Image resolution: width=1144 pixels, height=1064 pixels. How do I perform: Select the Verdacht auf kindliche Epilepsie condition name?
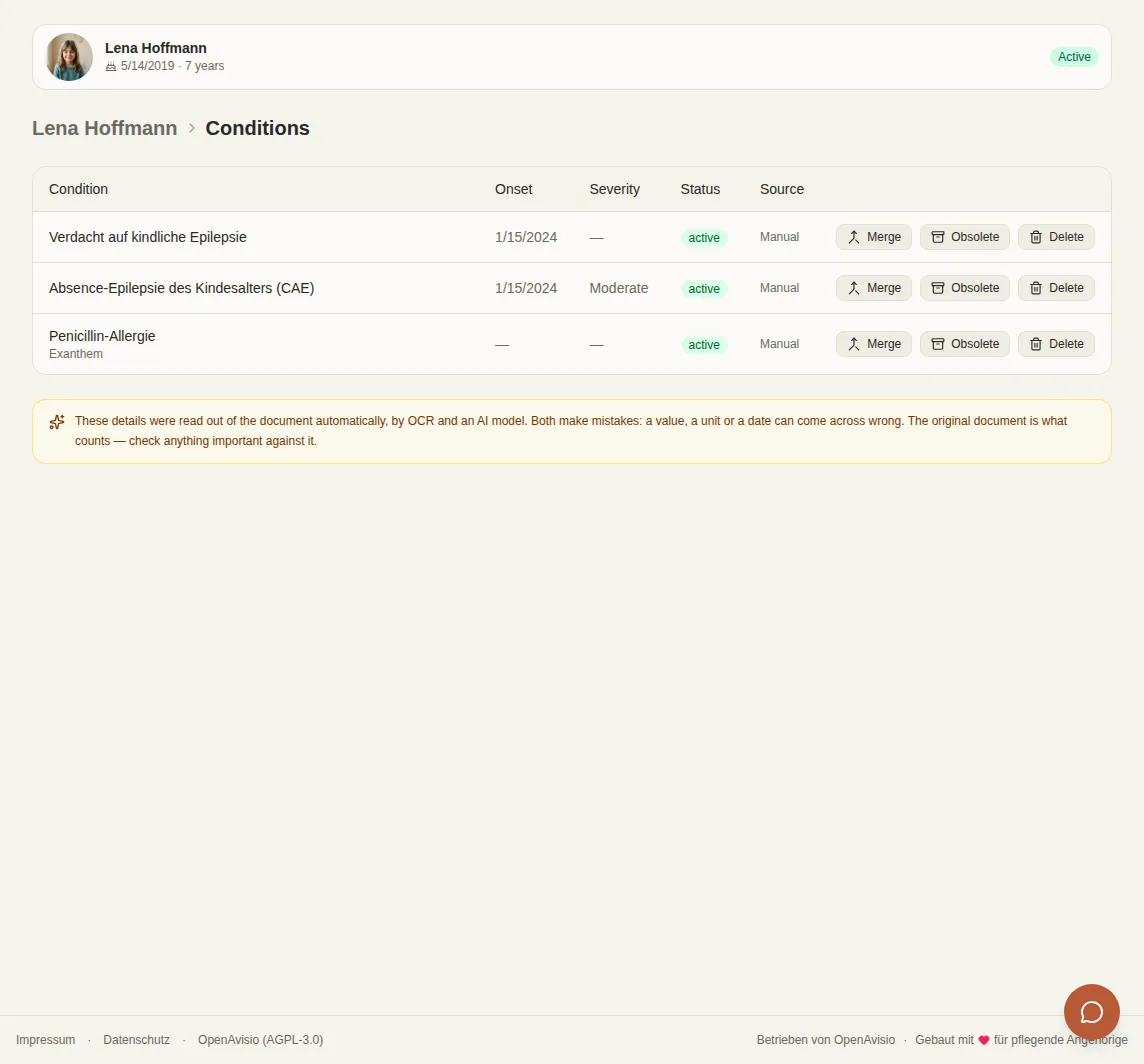coord(147,237)
